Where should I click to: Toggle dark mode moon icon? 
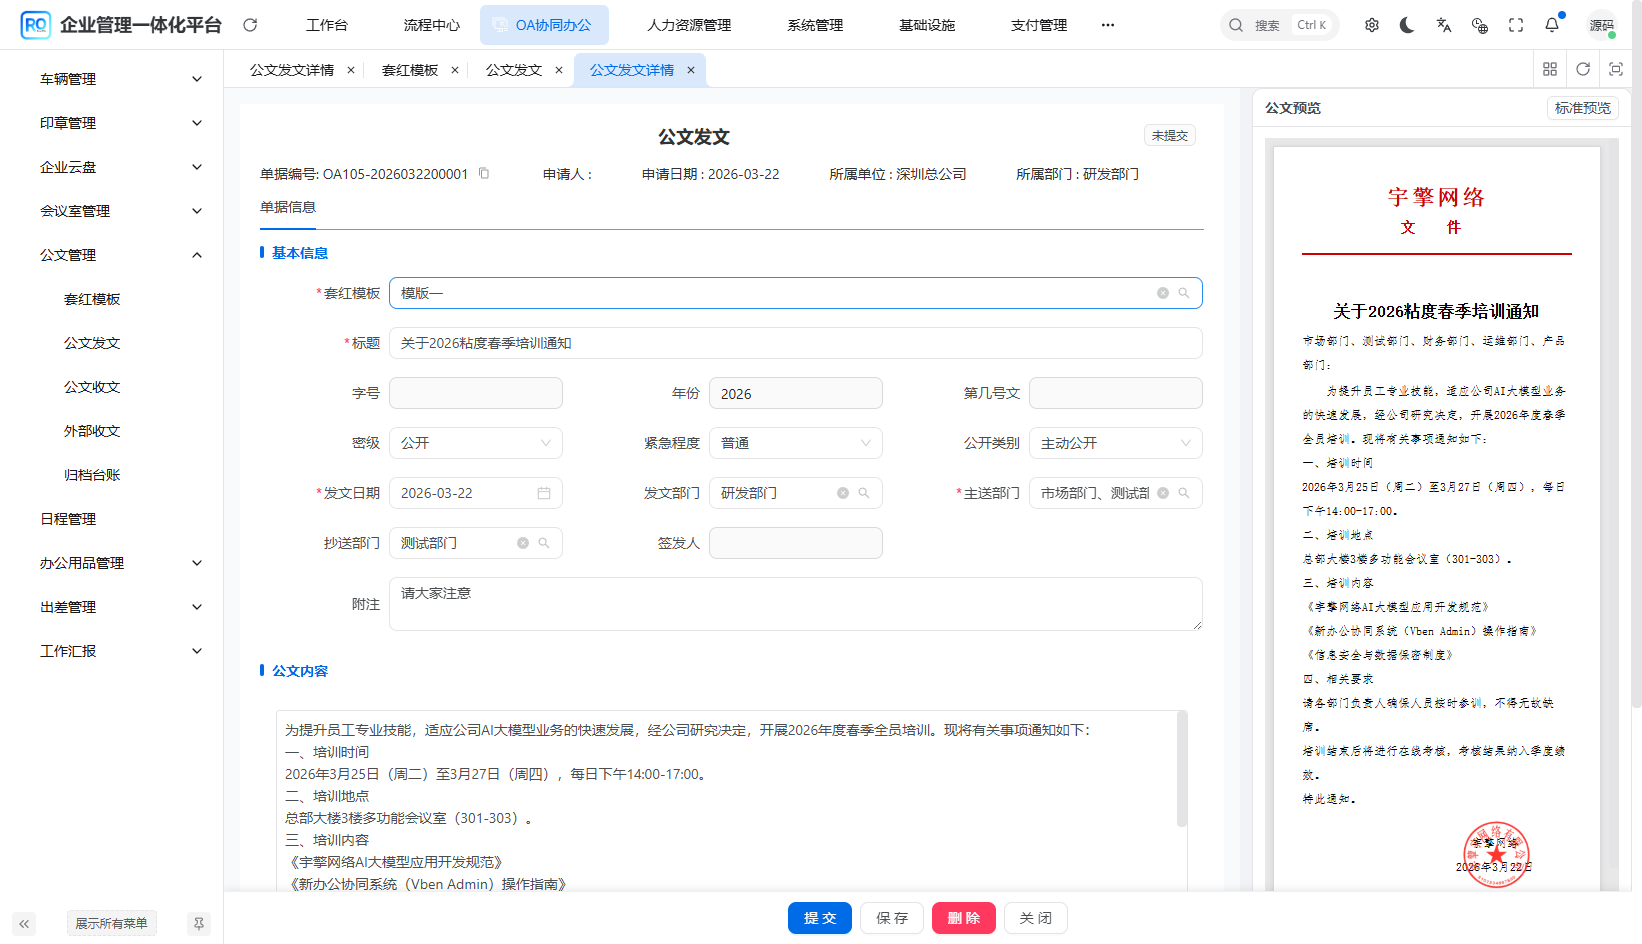(1407, 25)
